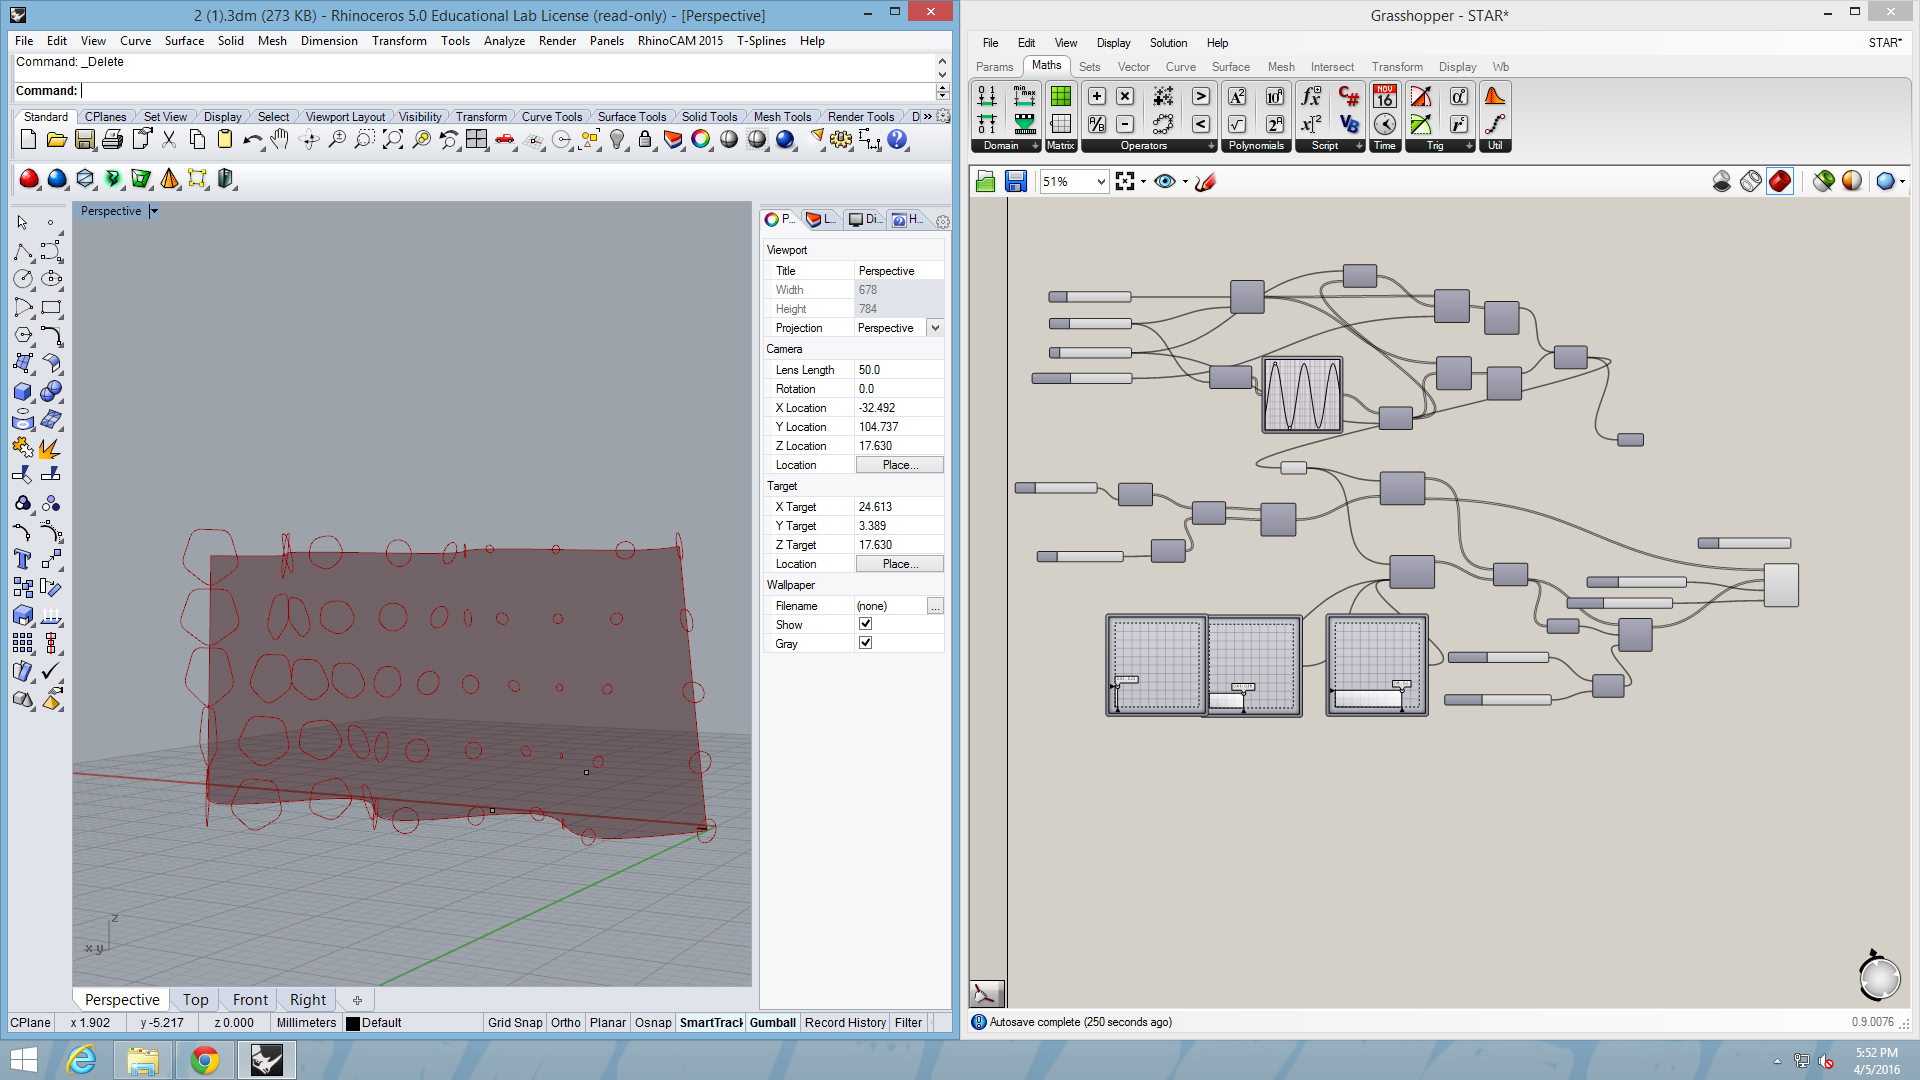1920x1080 pixels.
Task: Select the Square Root polynomial component icon
Action: 1237,124
